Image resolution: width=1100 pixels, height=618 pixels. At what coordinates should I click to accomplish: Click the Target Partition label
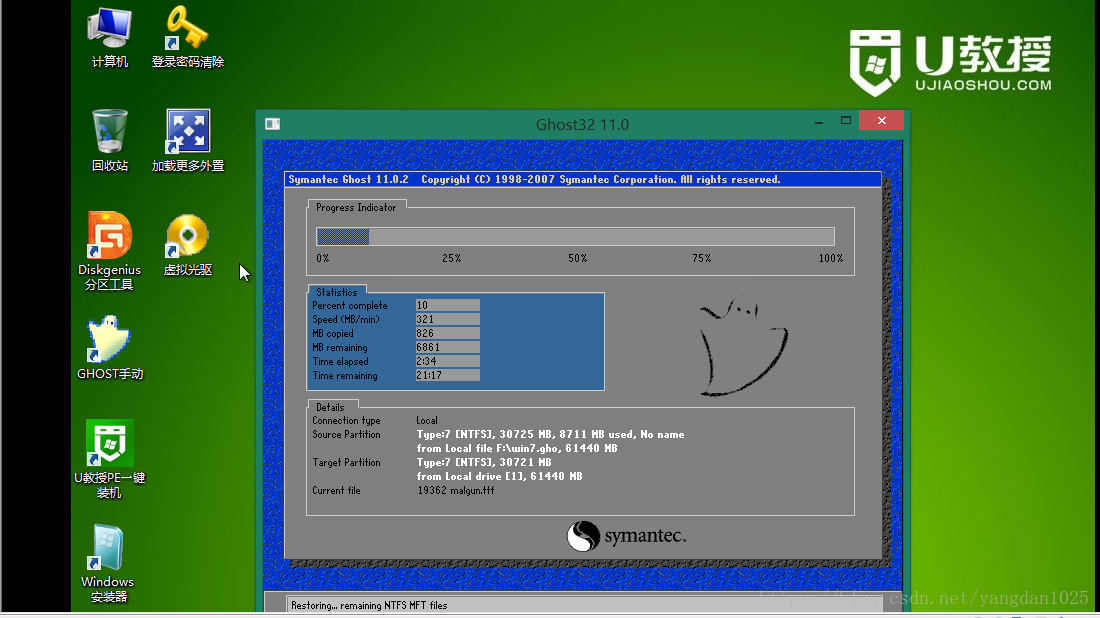pos(347,463)
